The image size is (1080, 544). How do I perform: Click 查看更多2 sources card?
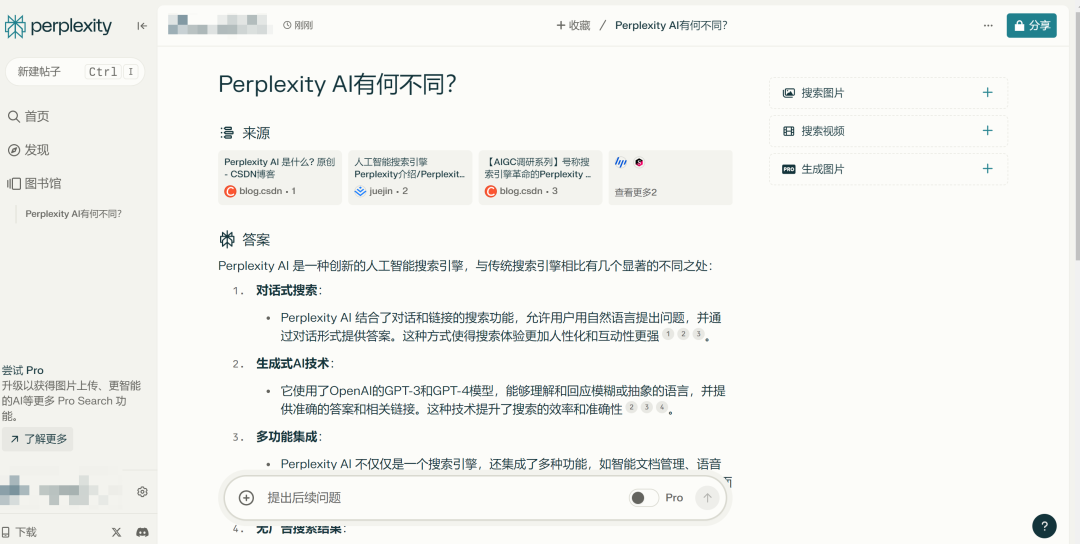pos(671,178)
